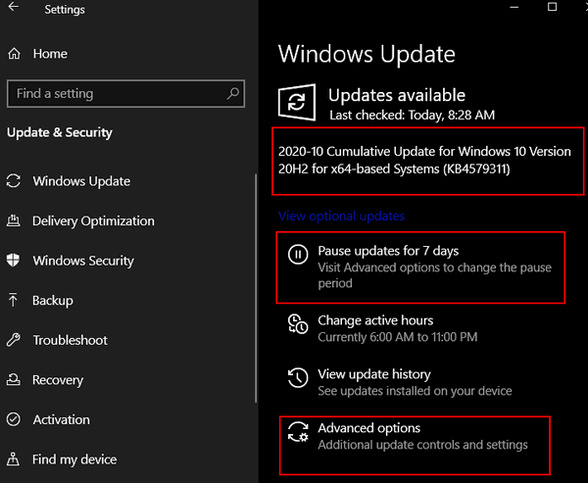
Task: Click the Recovery icon in sidebar
Action: coord(14,380)
